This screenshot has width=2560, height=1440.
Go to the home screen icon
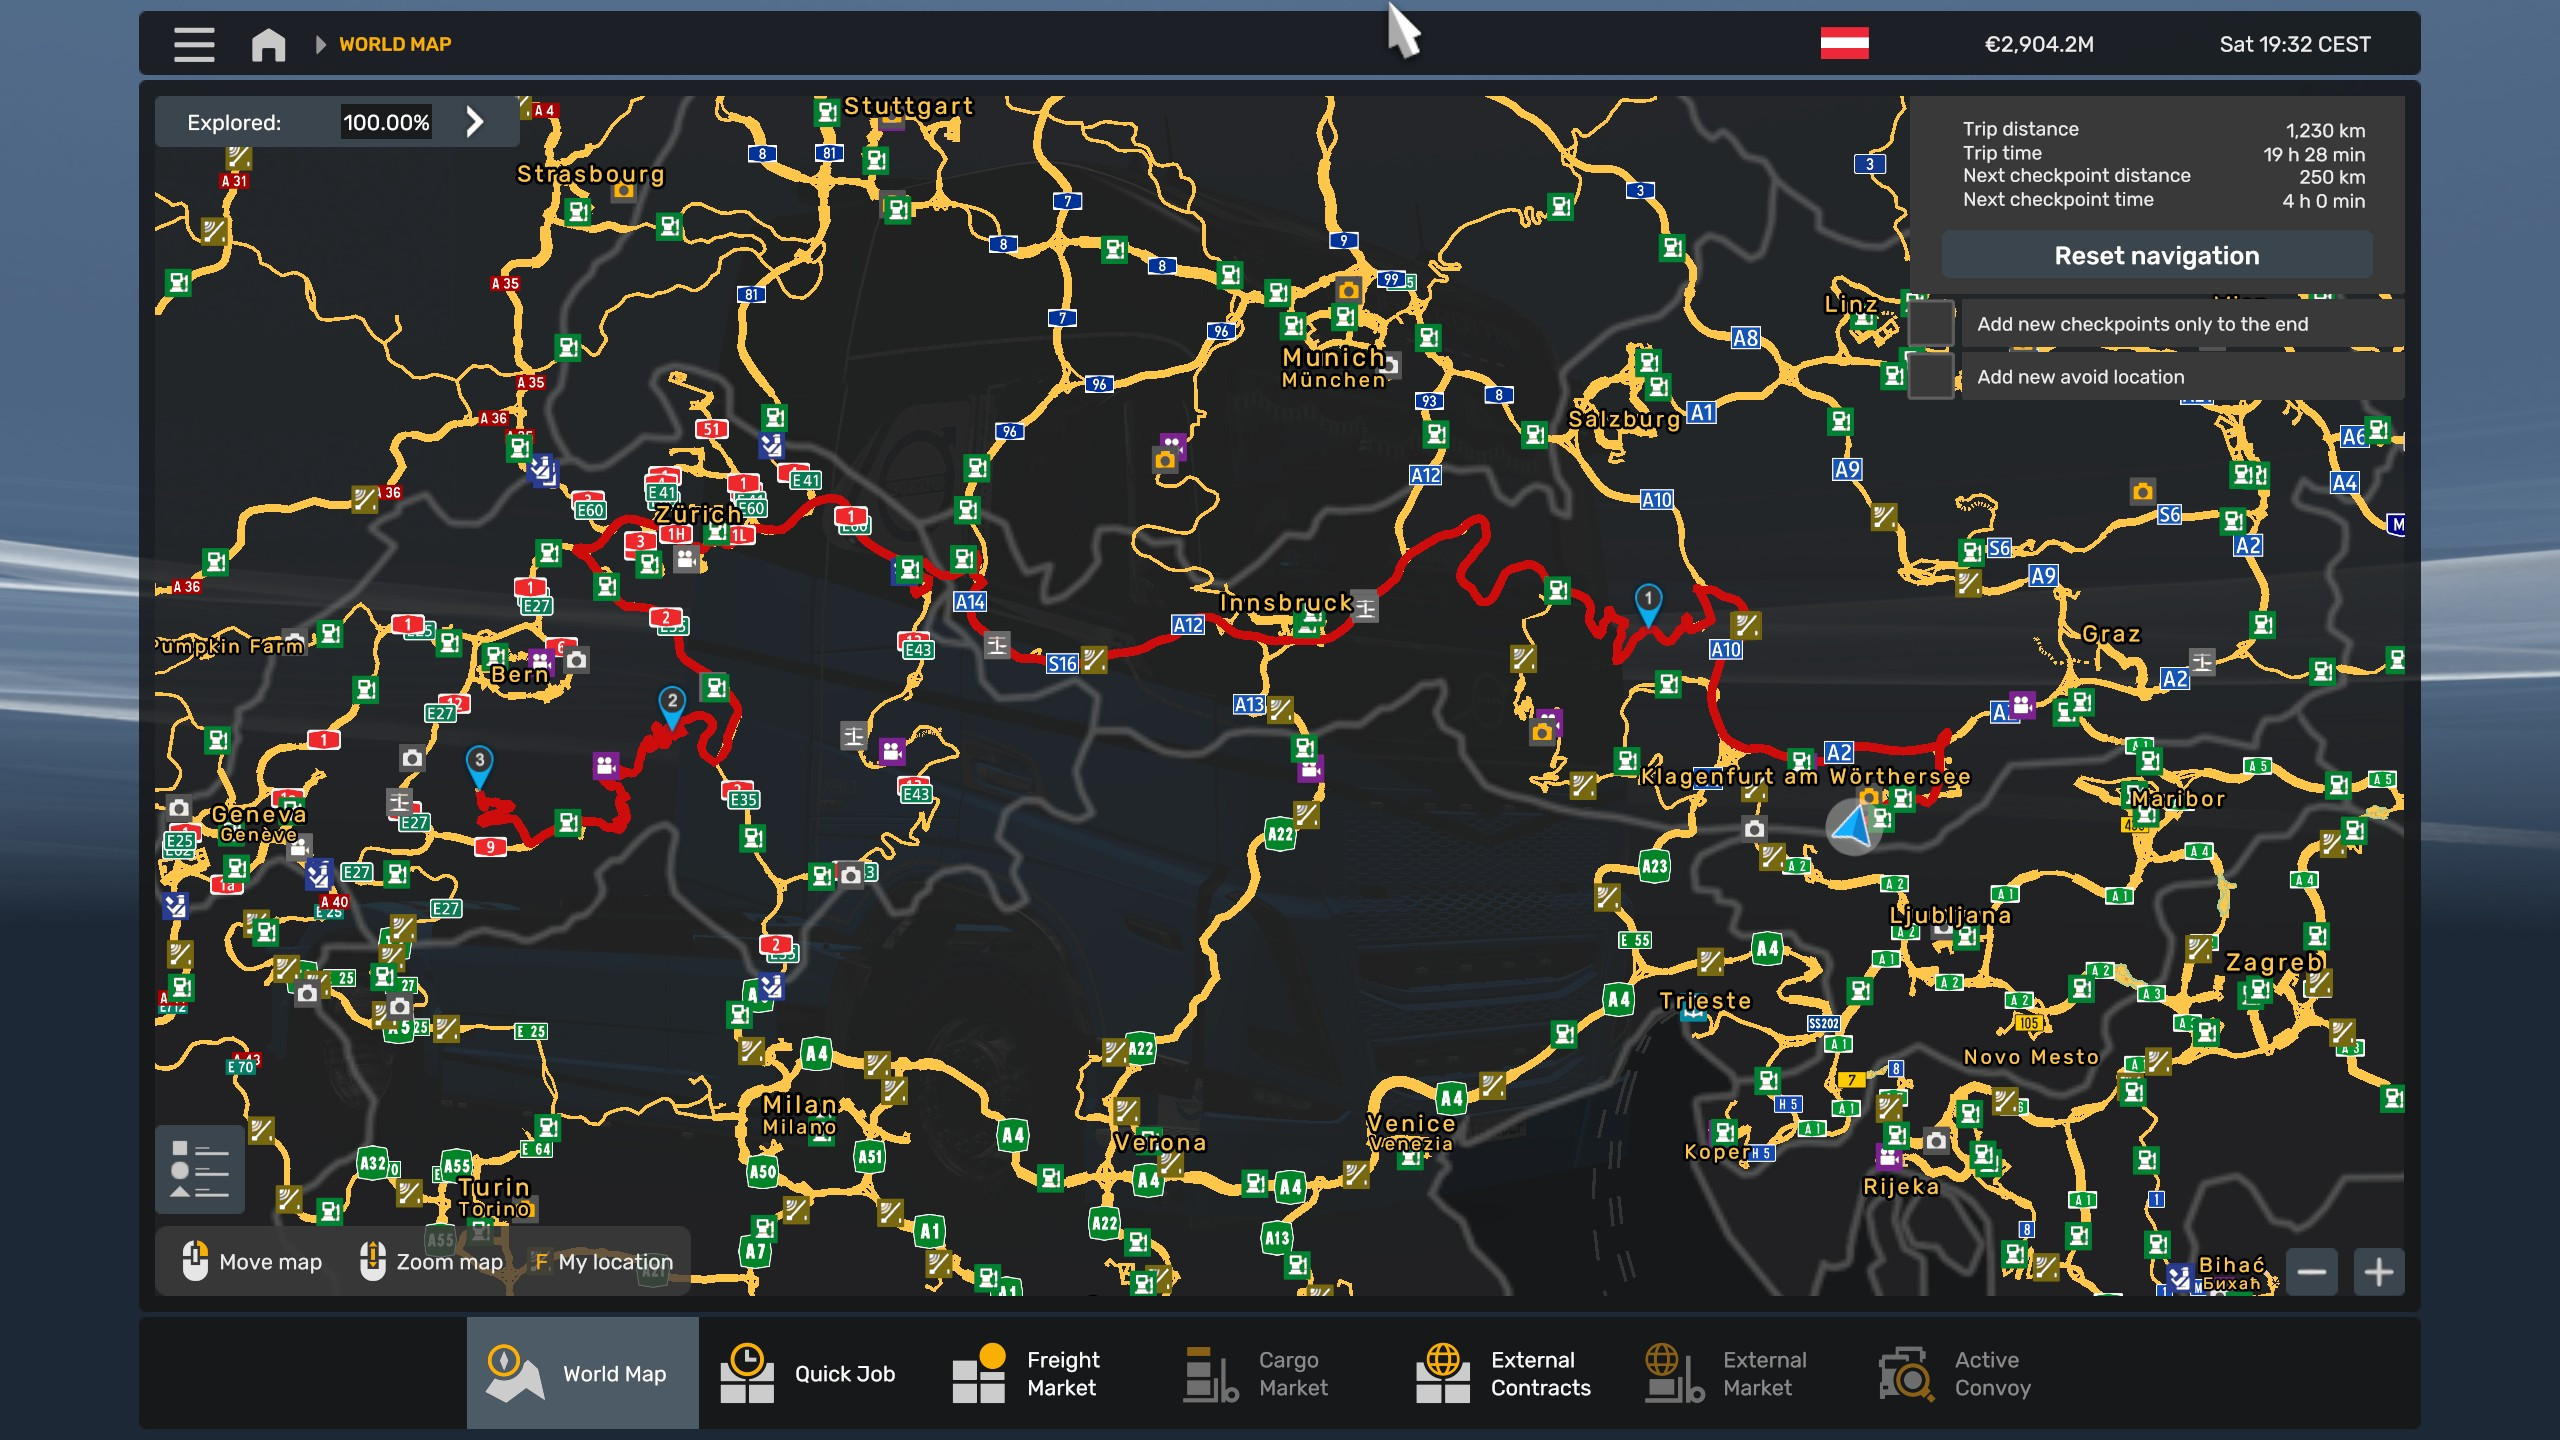[x=268, y=44]
